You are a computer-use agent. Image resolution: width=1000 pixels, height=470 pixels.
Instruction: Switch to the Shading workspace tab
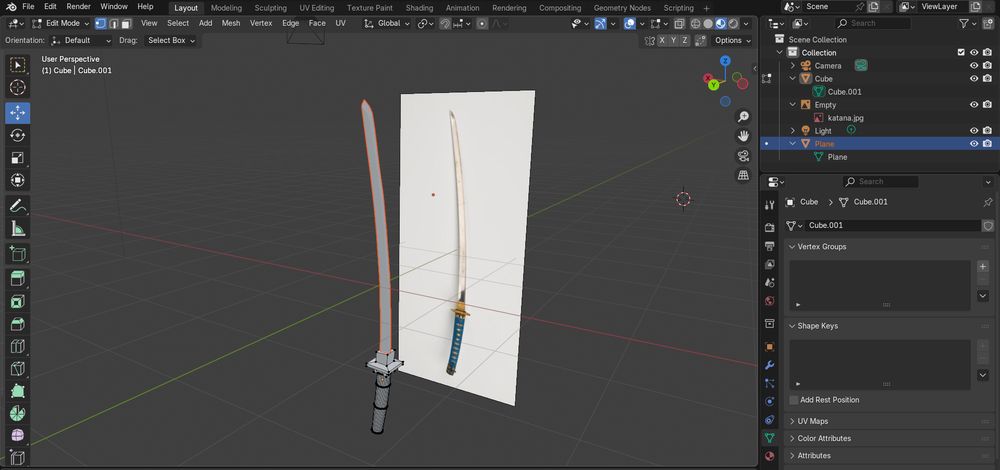[419, 8]
